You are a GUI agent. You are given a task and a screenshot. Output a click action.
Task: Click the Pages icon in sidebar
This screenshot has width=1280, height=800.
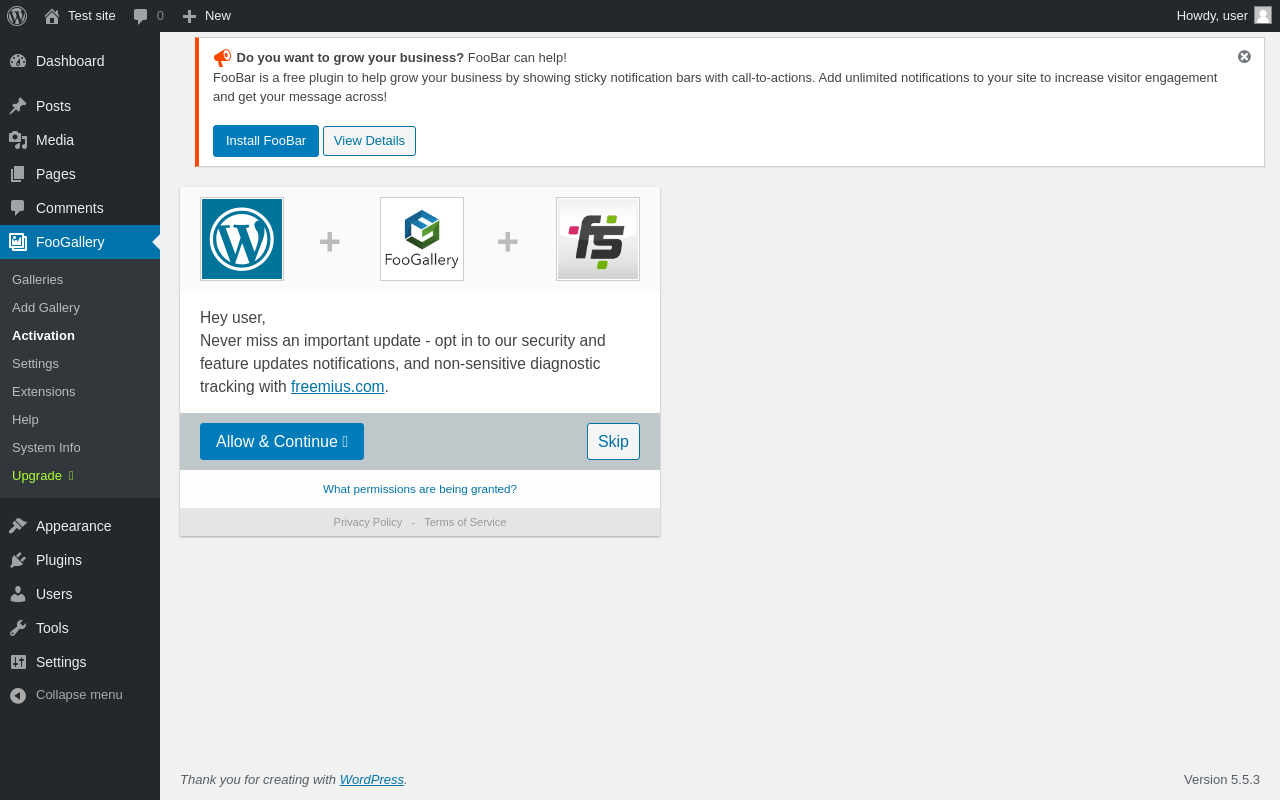tap(18, 174)
